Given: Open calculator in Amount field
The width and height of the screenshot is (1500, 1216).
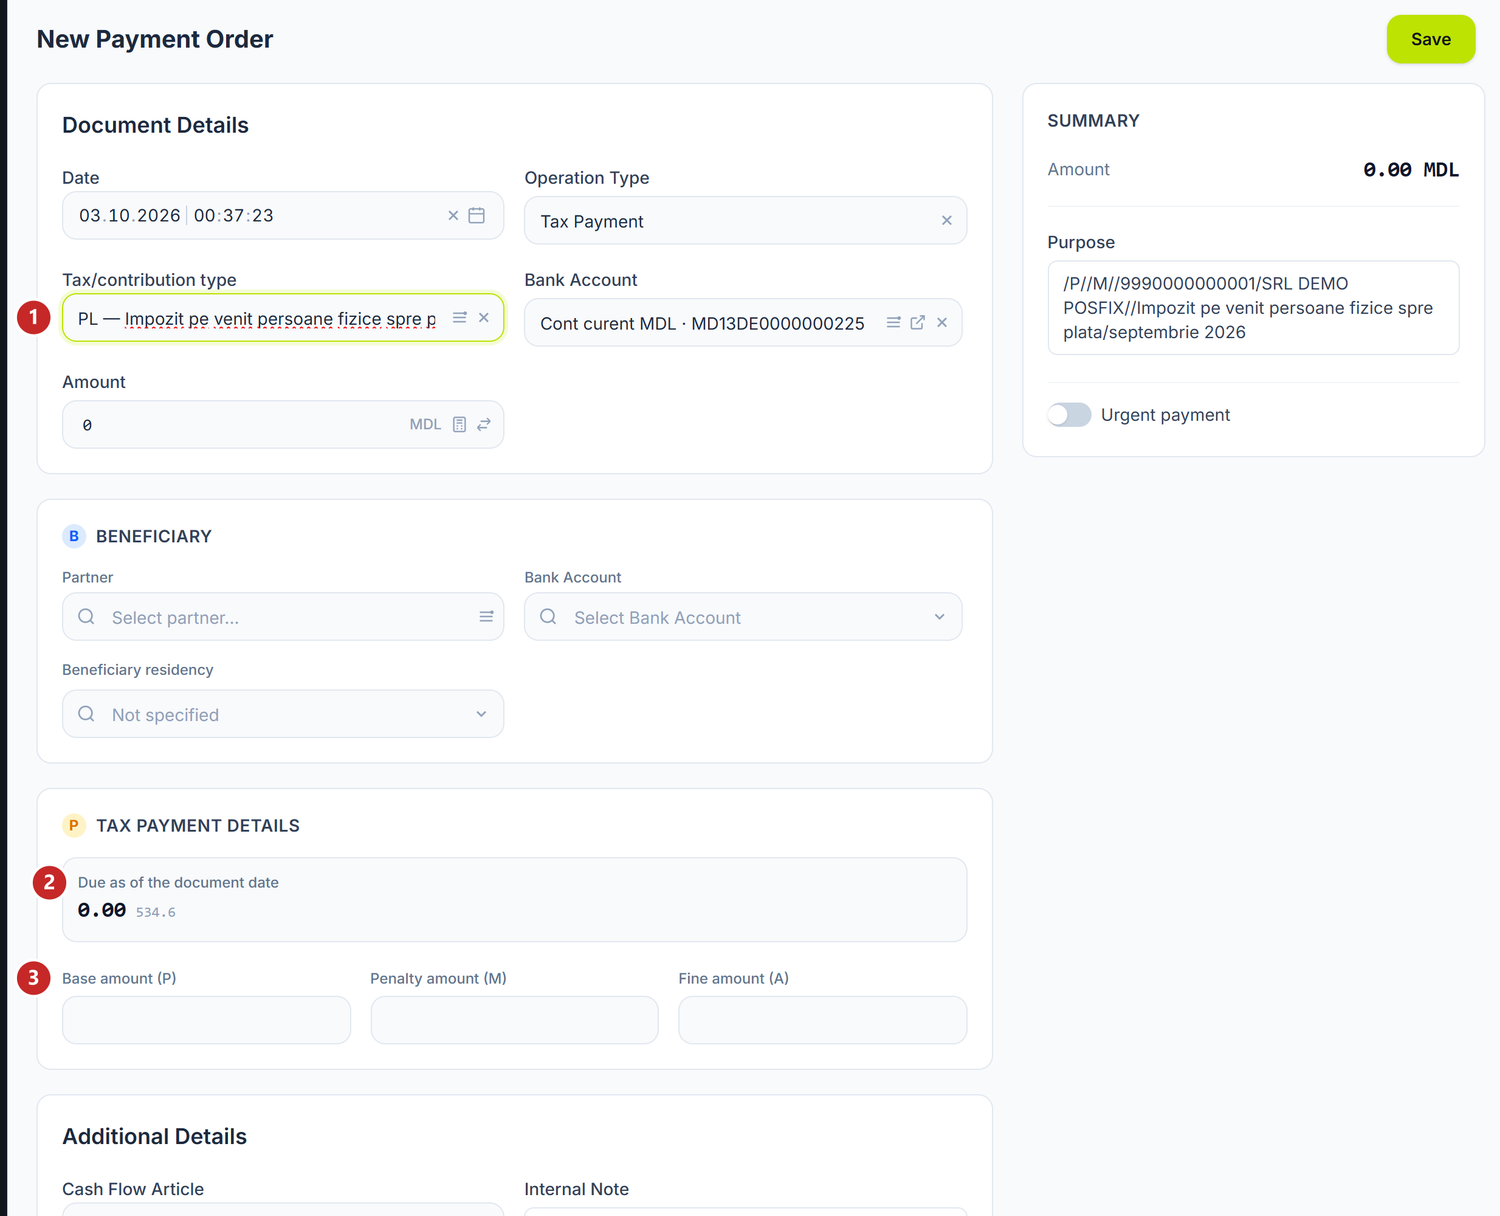Looking at the screenshot, I should coord(459,425).
